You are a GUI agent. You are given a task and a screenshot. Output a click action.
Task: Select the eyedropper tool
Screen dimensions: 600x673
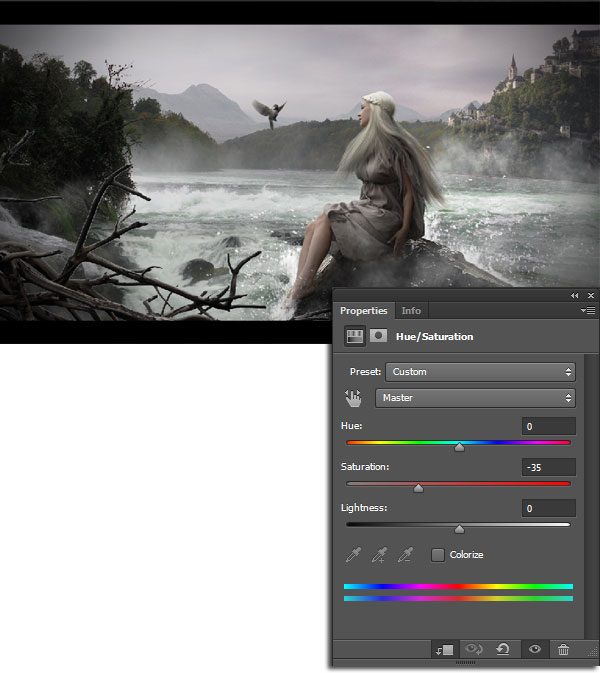[x=354, y=555]
